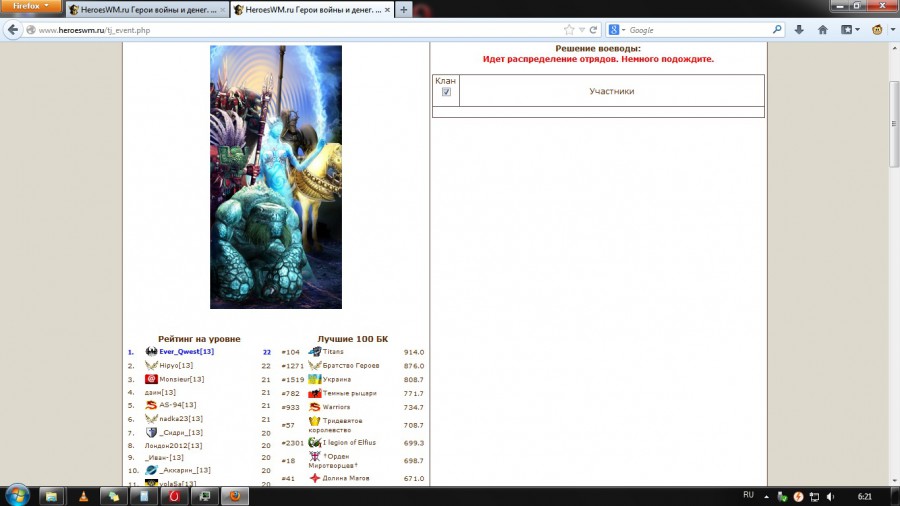Open the Тридевятое королевство clan link
The height and width of the screenshot is (506, 900).
point(336,425)
